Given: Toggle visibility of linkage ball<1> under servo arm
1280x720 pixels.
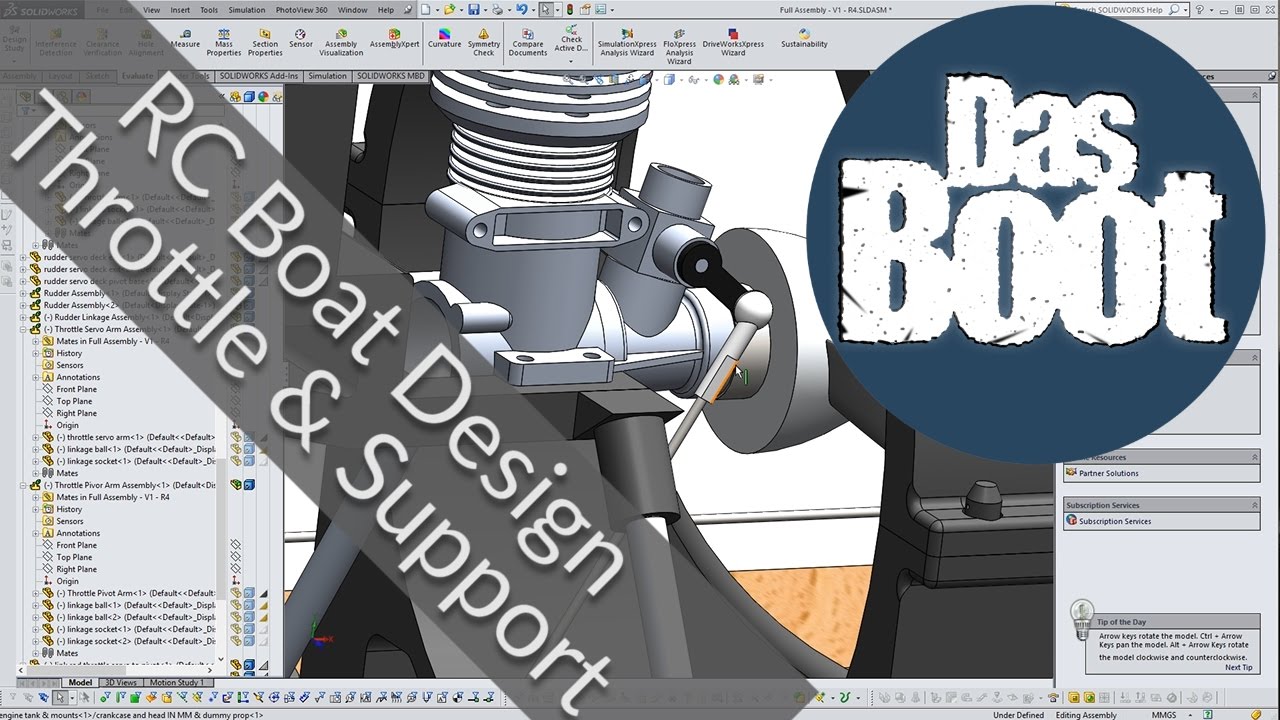Looking at the screenshot, I should (x=236, y=449).
